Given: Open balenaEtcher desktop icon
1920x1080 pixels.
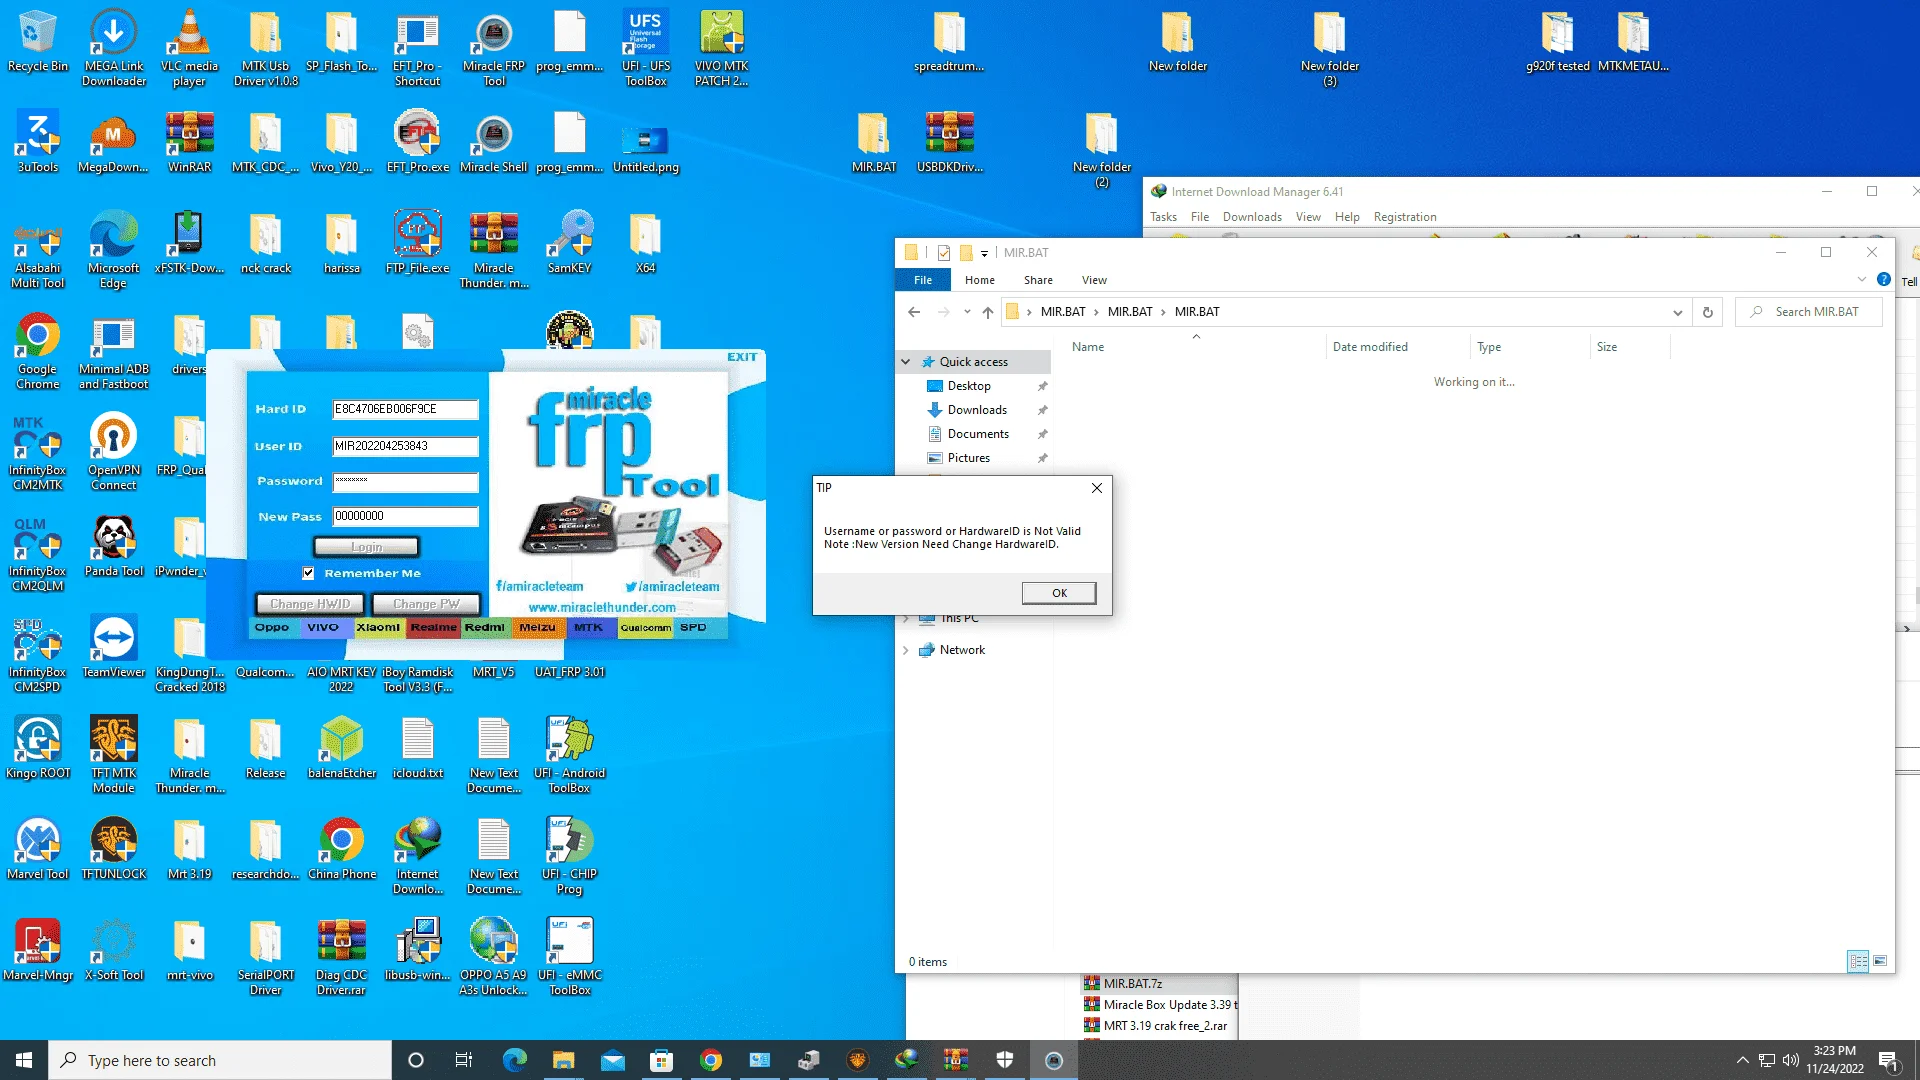Looking at the screenshot, I should [342, 748].
